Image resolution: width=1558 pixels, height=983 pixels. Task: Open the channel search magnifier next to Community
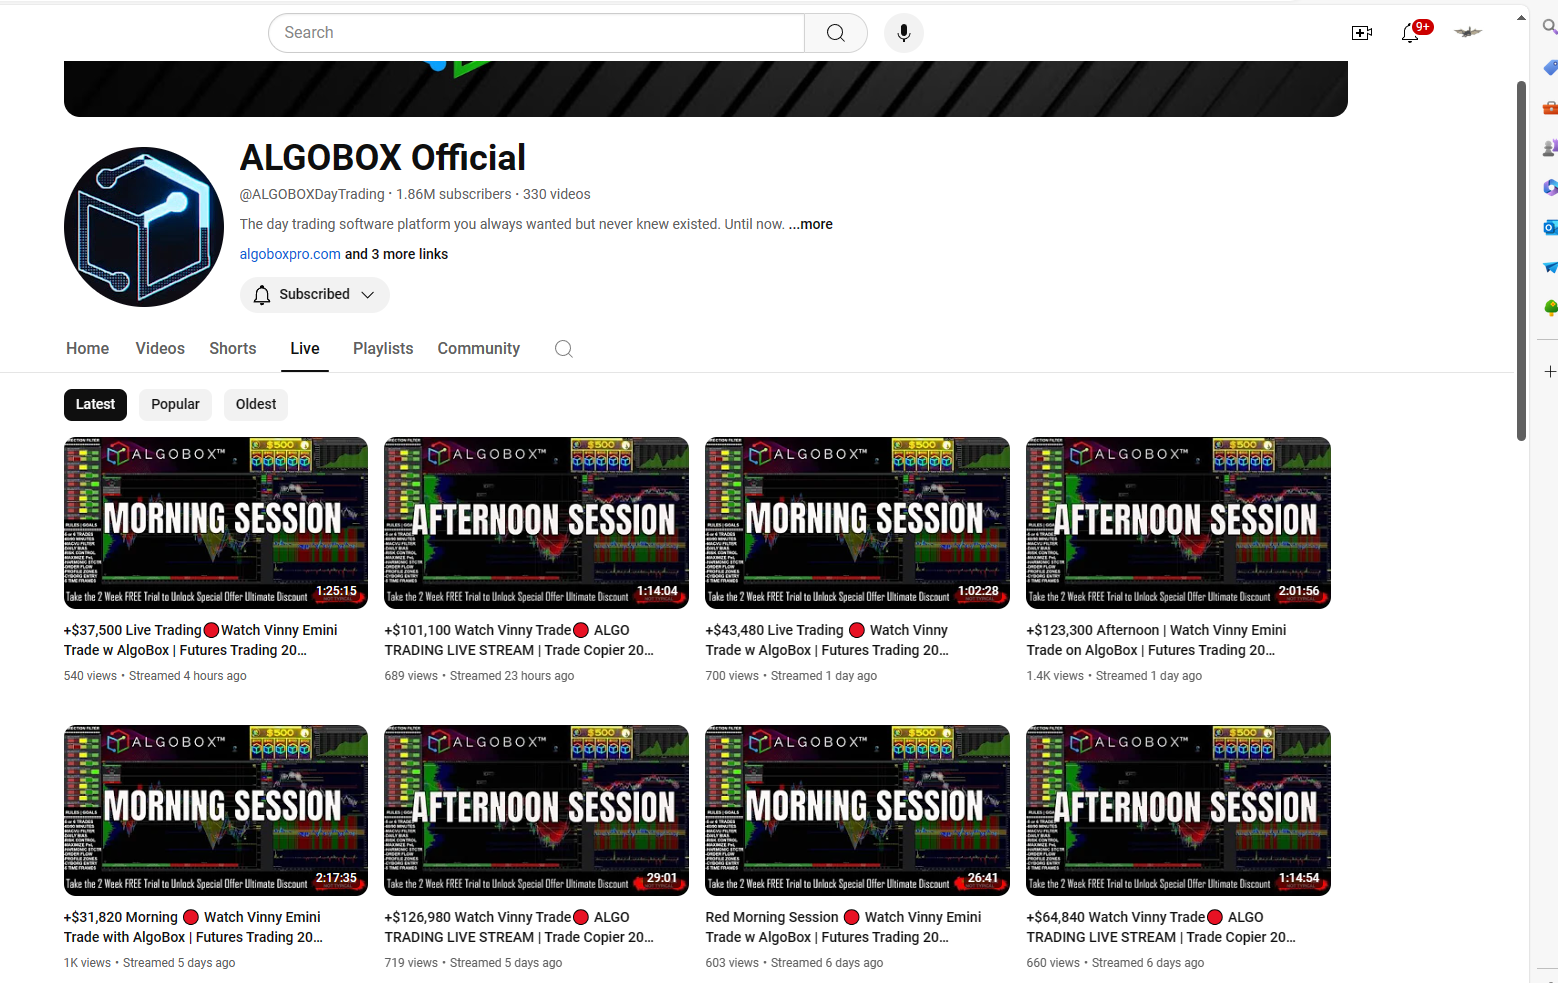(564, 348)
